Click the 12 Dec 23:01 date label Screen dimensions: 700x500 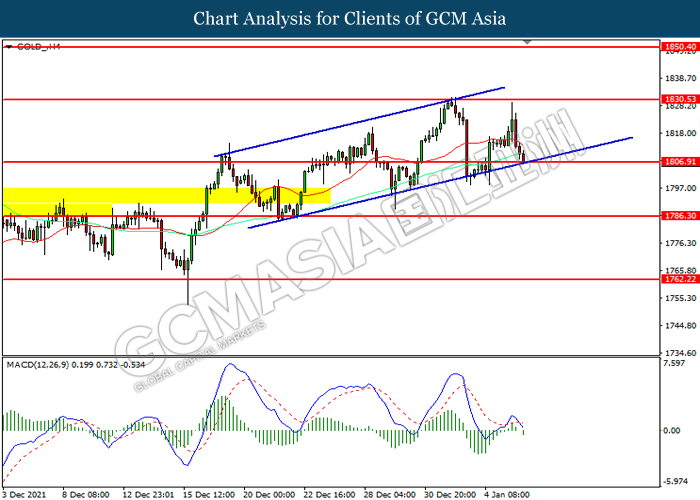pos(148,495)
